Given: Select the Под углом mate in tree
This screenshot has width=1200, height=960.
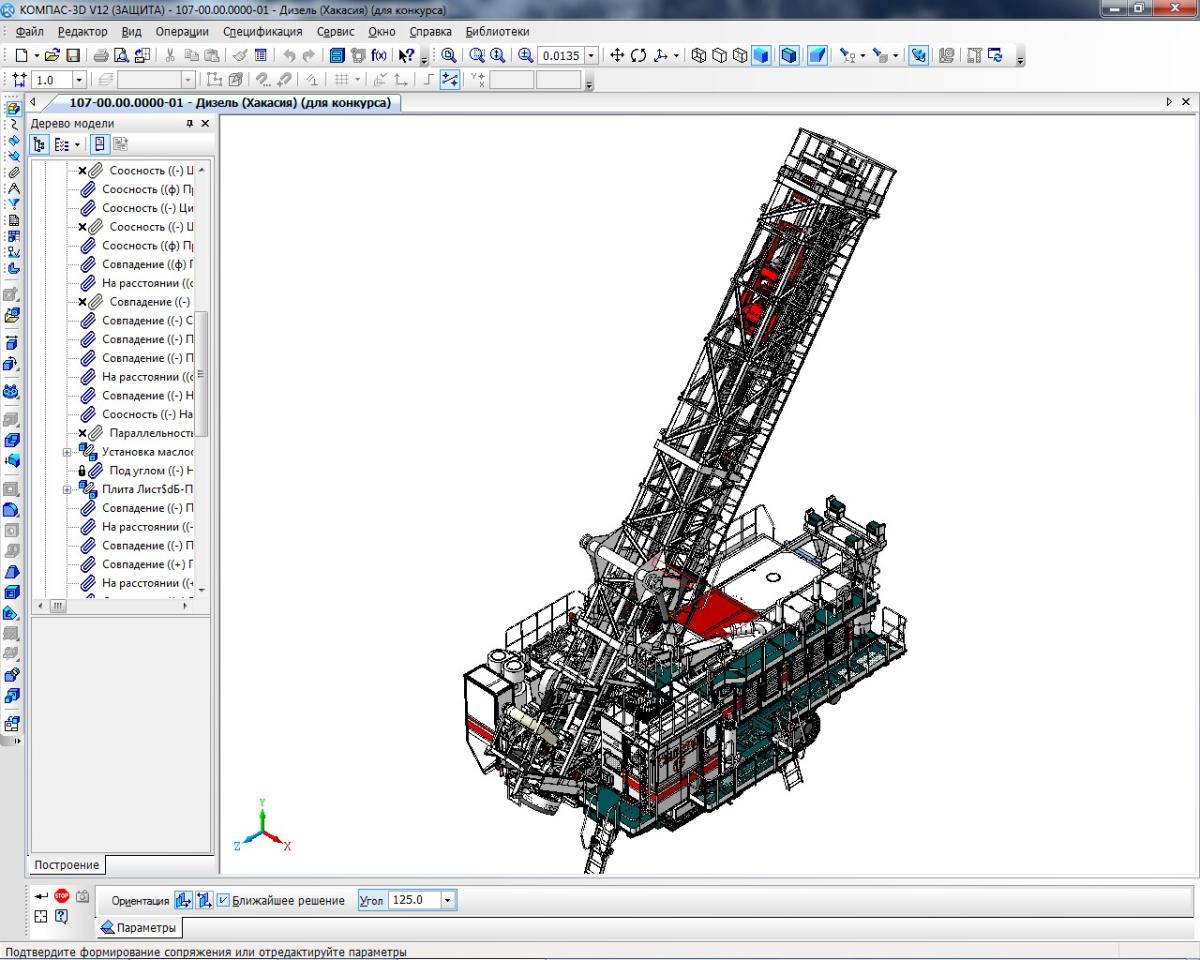Looking at the screenshot, I should pyautogui.click(x=150, y=471).
